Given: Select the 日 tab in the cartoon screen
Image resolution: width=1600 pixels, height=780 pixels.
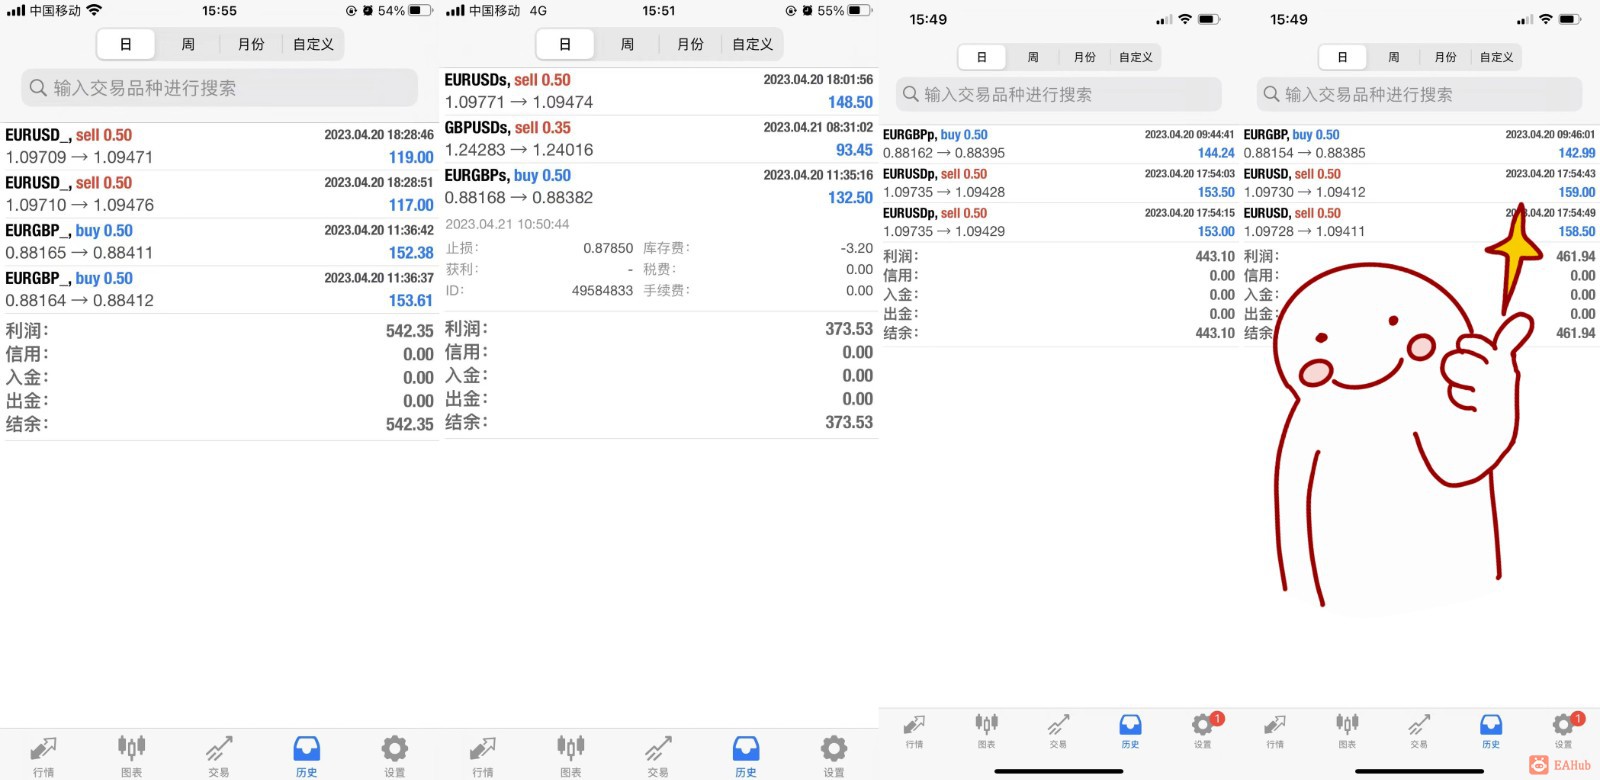Looking at the screenshot, I should coord(1343,57).
